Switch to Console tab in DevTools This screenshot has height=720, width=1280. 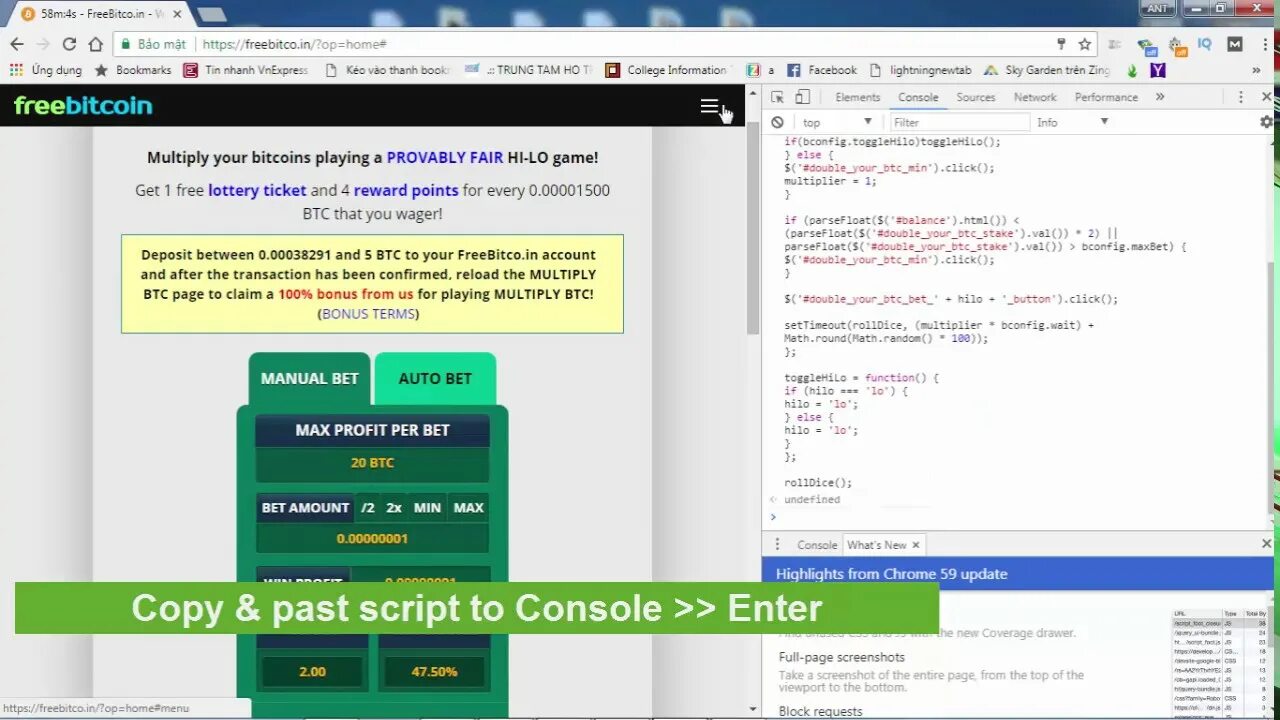[x=918, y=97]
